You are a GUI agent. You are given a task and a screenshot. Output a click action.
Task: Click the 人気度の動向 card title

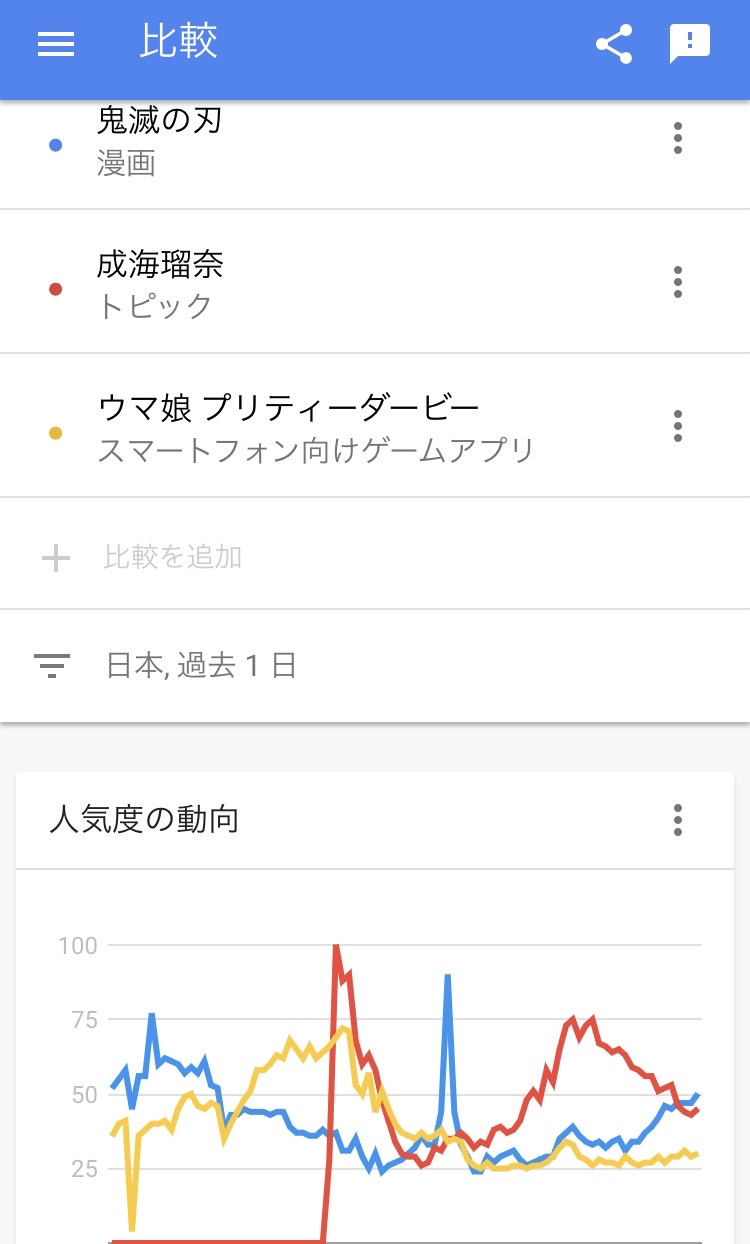click(145, 820)
